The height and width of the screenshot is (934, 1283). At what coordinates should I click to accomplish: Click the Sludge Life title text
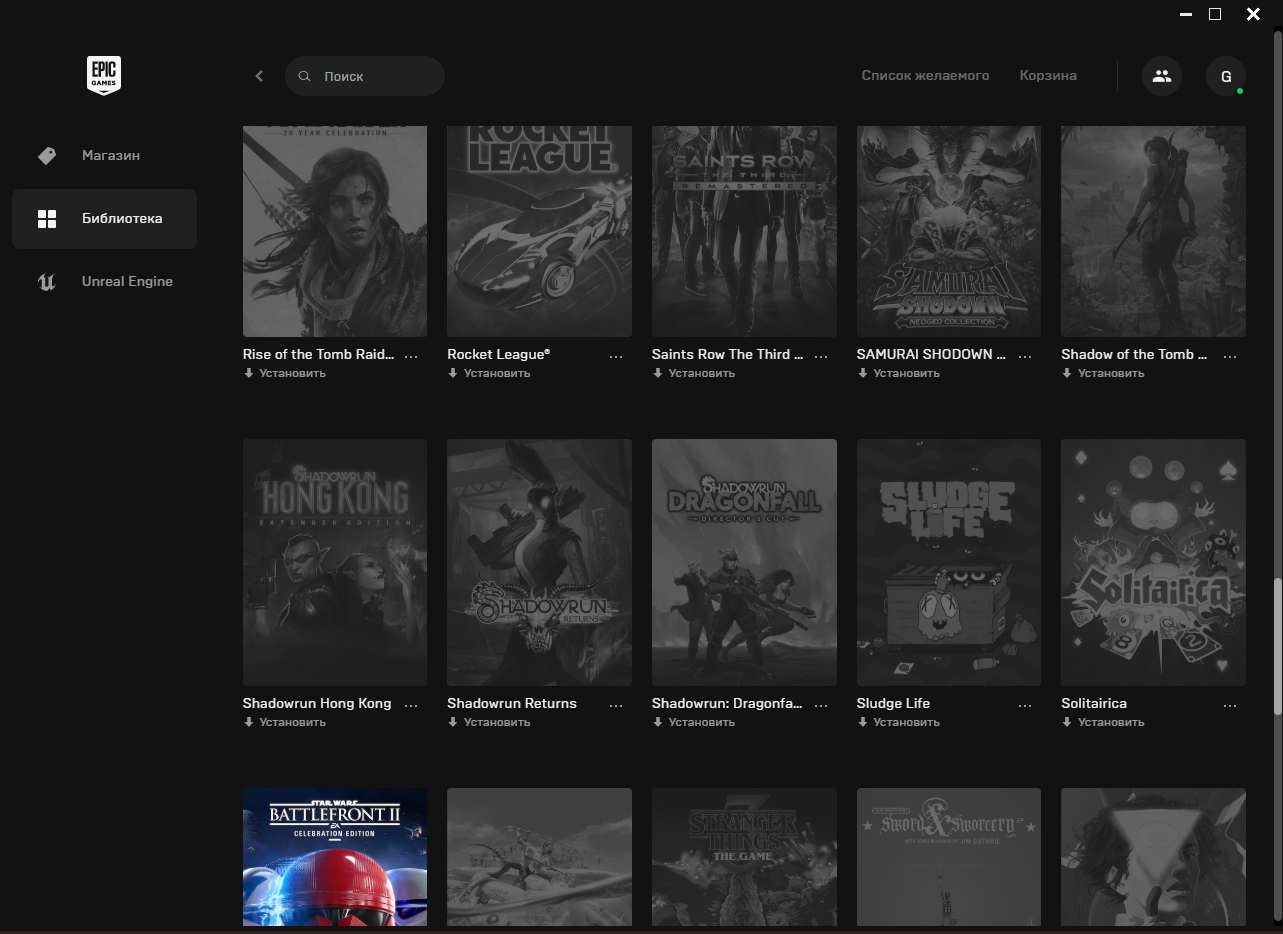(x=893, y=703)
